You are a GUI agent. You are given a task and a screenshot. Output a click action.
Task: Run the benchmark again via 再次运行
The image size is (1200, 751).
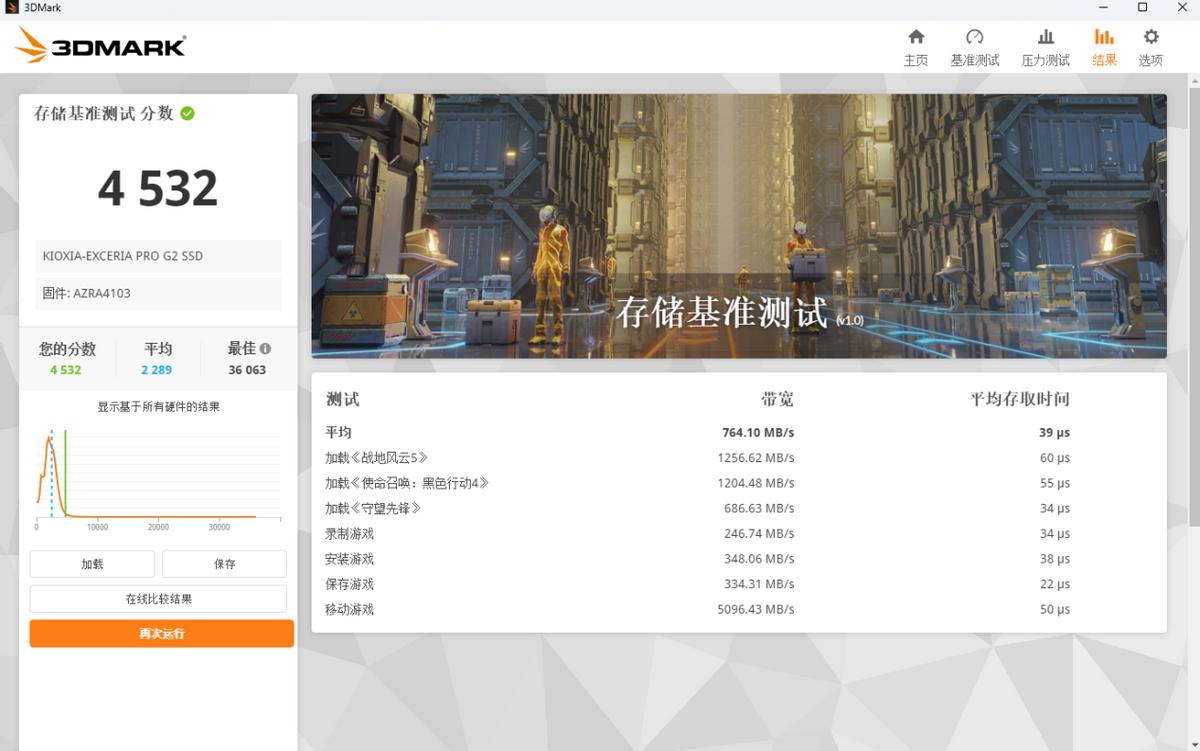(x=161, y=633)
